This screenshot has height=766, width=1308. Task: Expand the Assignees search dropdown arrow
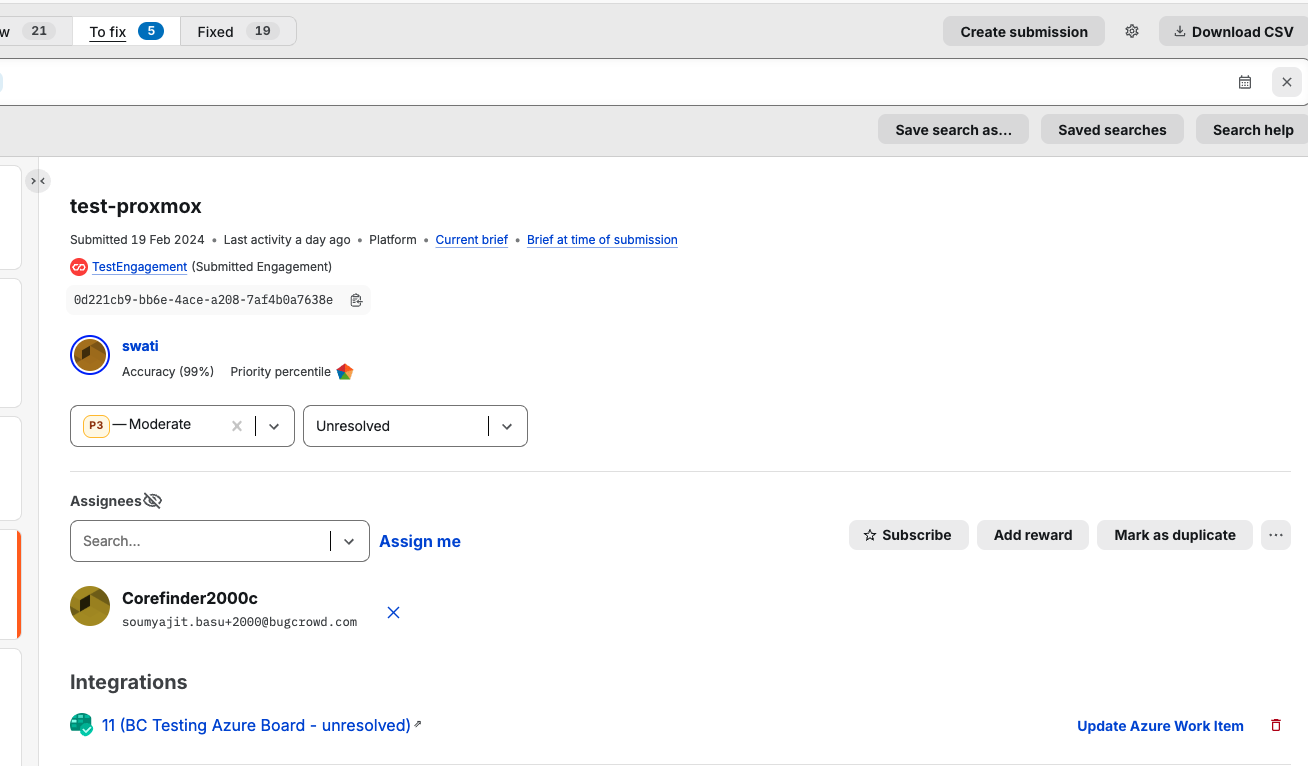click(349, 541)
